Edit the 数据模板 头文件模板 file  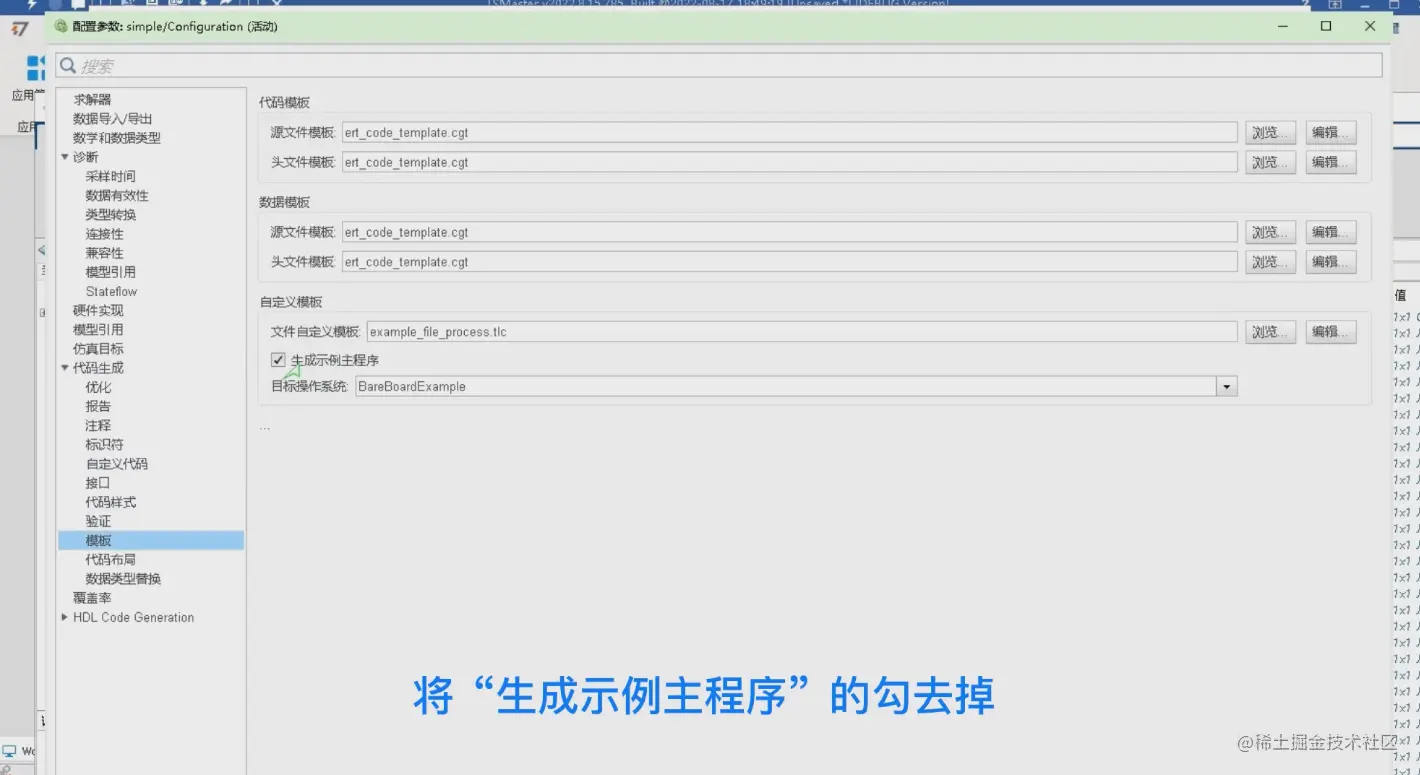(x=1331, y=262)
